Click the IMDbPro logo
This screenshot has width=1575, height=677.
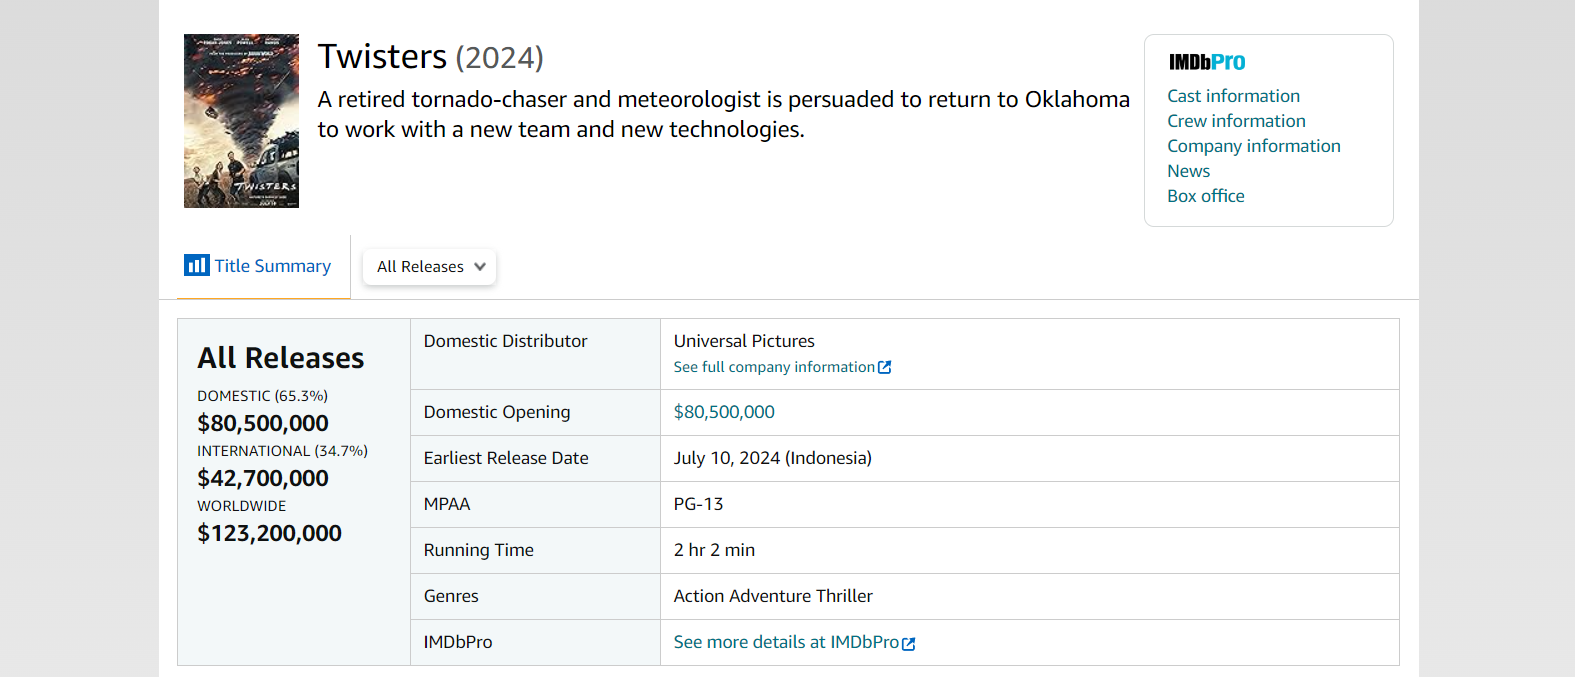1207,62
